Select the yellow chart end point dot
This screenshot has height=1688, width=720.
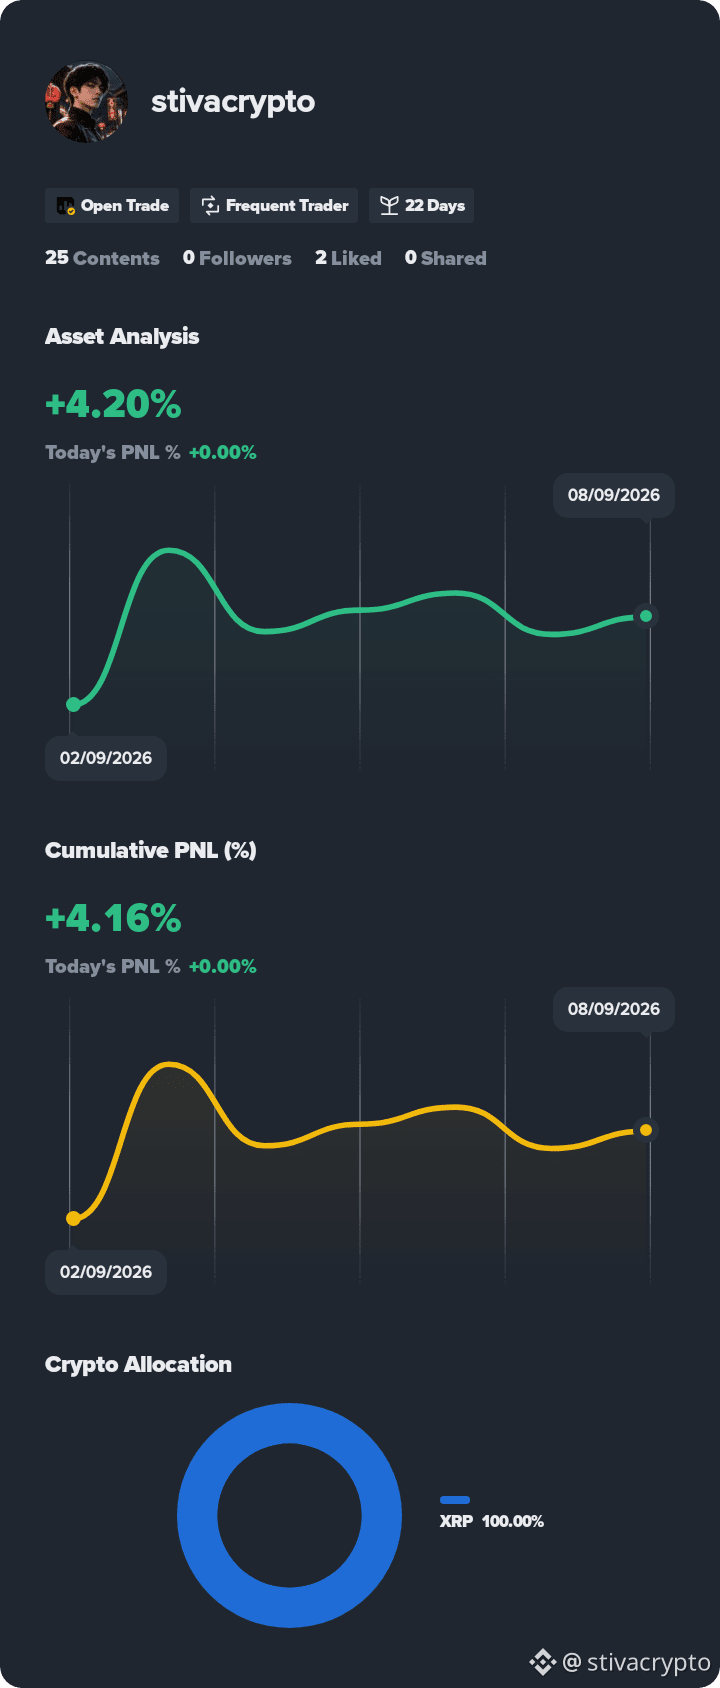[646, 1130]
